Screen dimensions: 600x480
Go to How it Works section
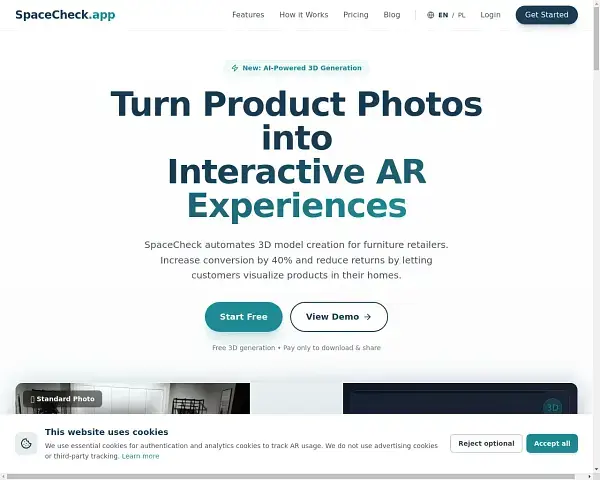pyautogui.click(x=303, y=15)
